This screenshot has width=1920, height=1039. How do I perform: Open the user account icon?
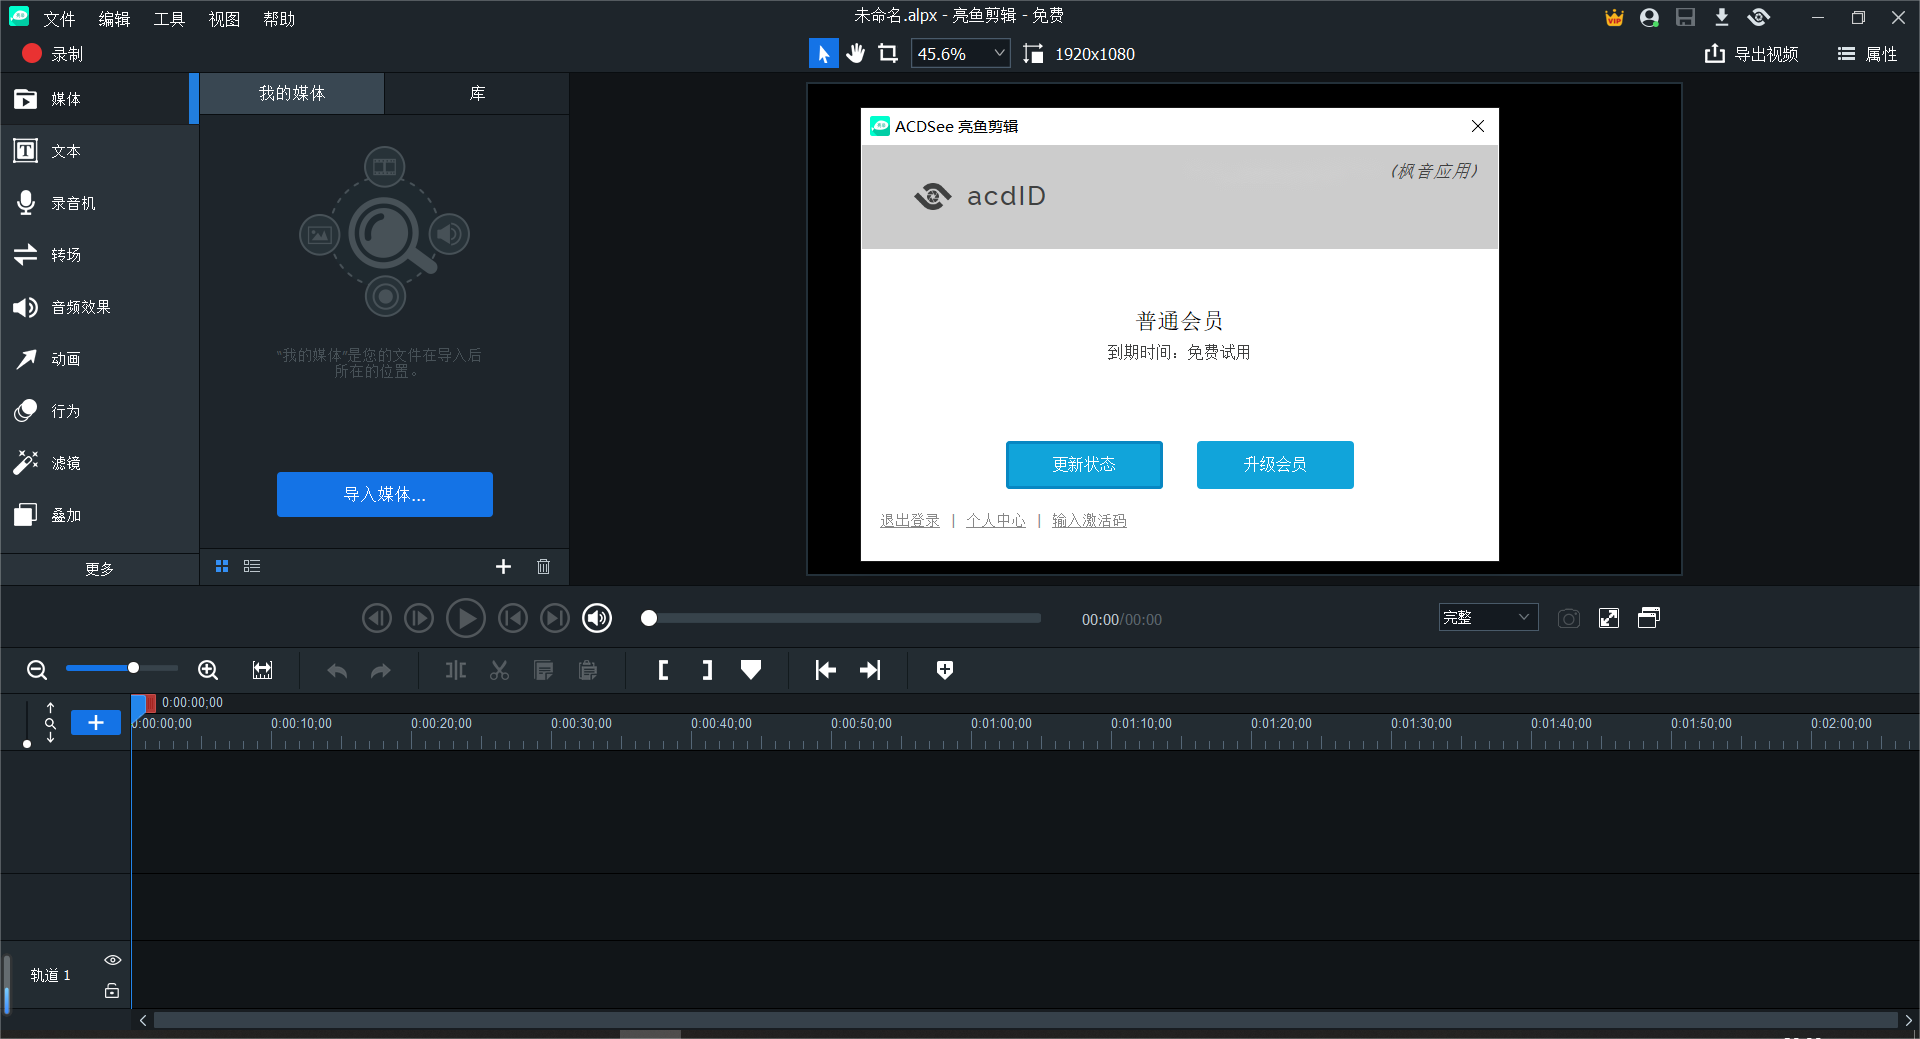(x=1649, y=18)
